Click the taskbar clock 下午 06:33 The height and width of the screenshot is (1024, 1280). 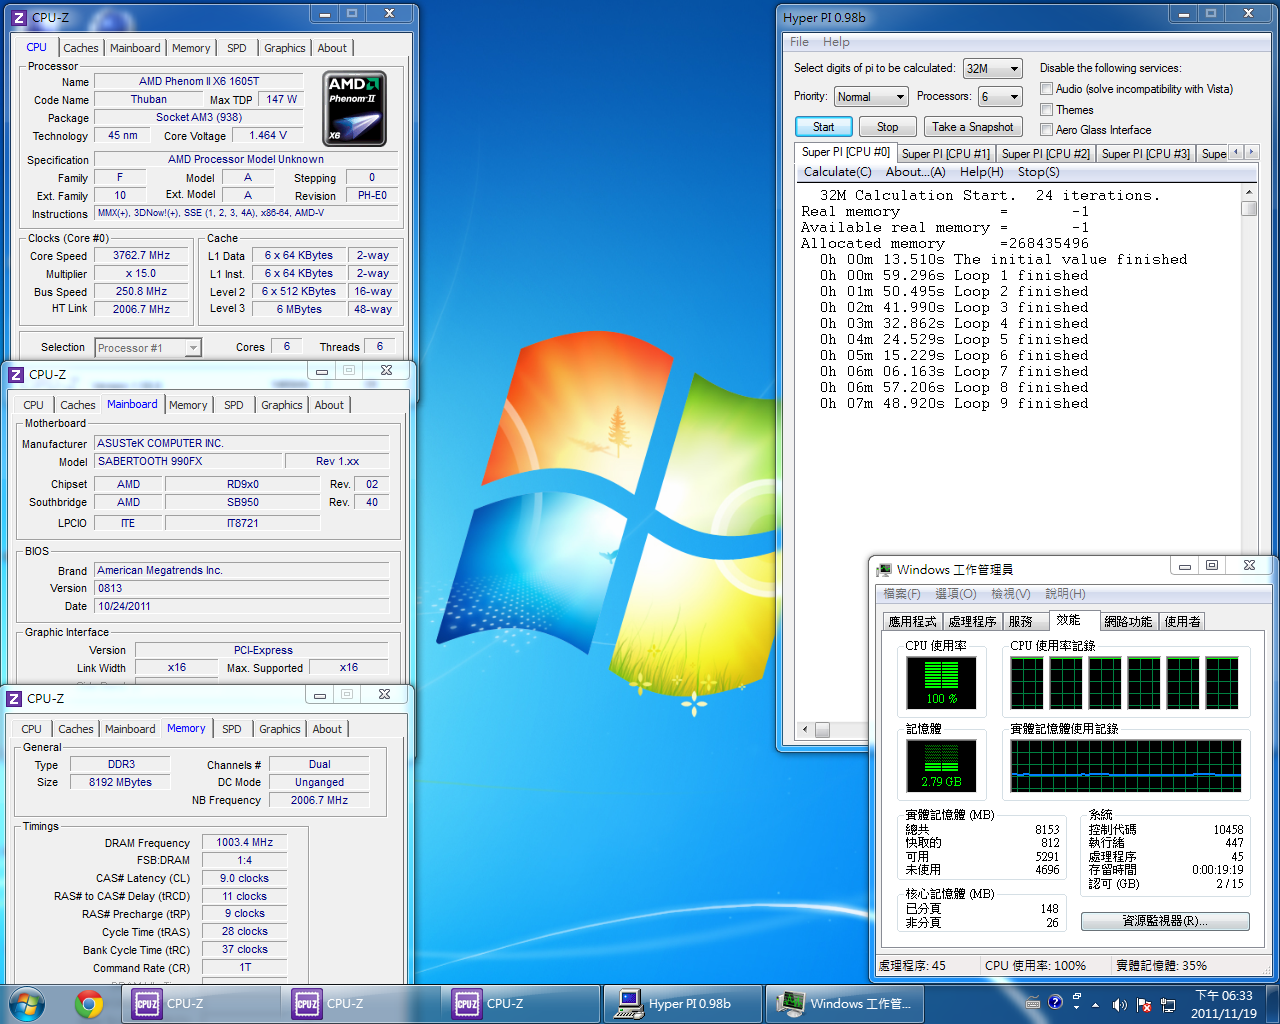1224,1004
